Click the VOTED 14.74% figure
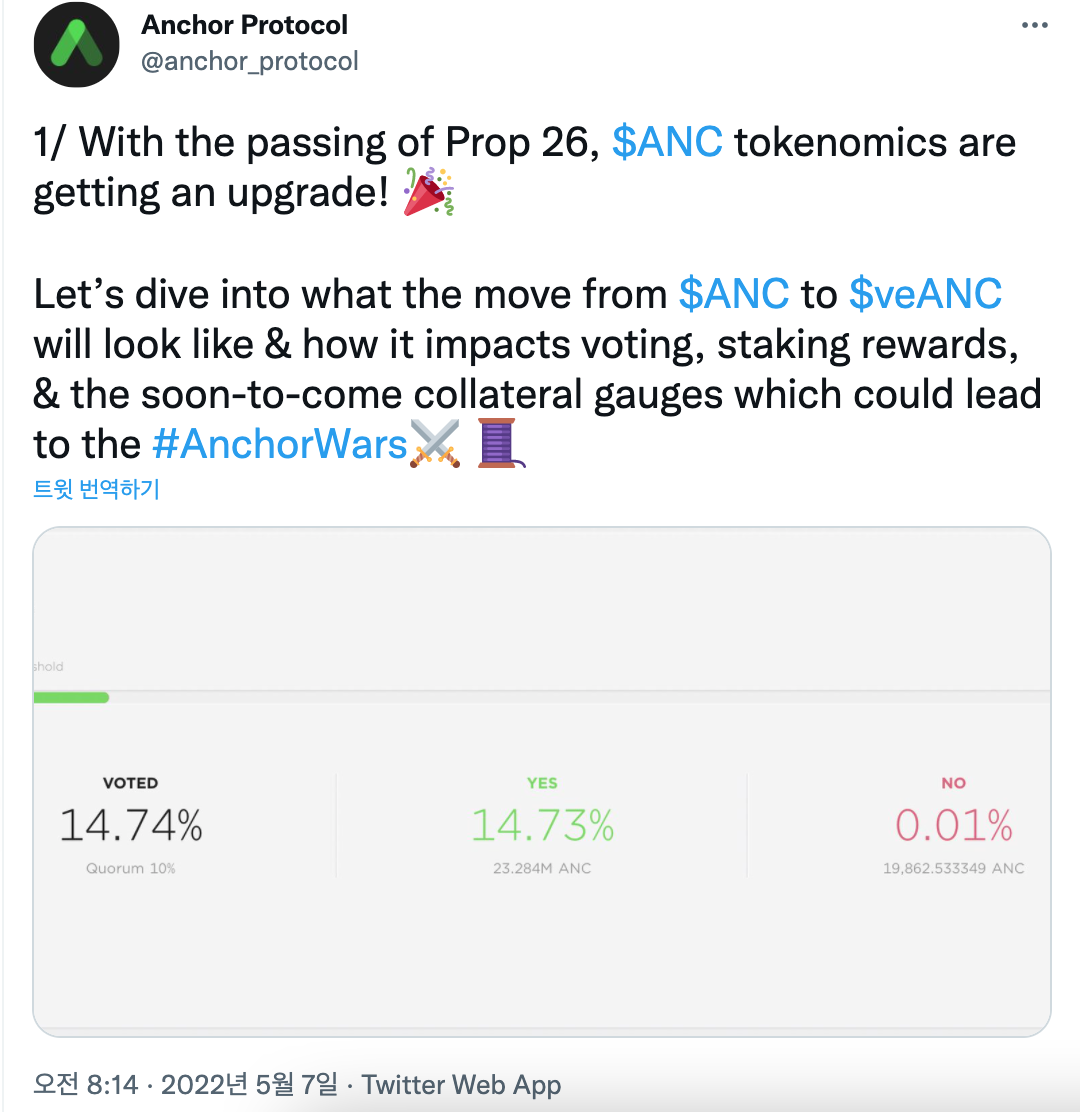1080x1112 pixels. [x=131, y=826]
